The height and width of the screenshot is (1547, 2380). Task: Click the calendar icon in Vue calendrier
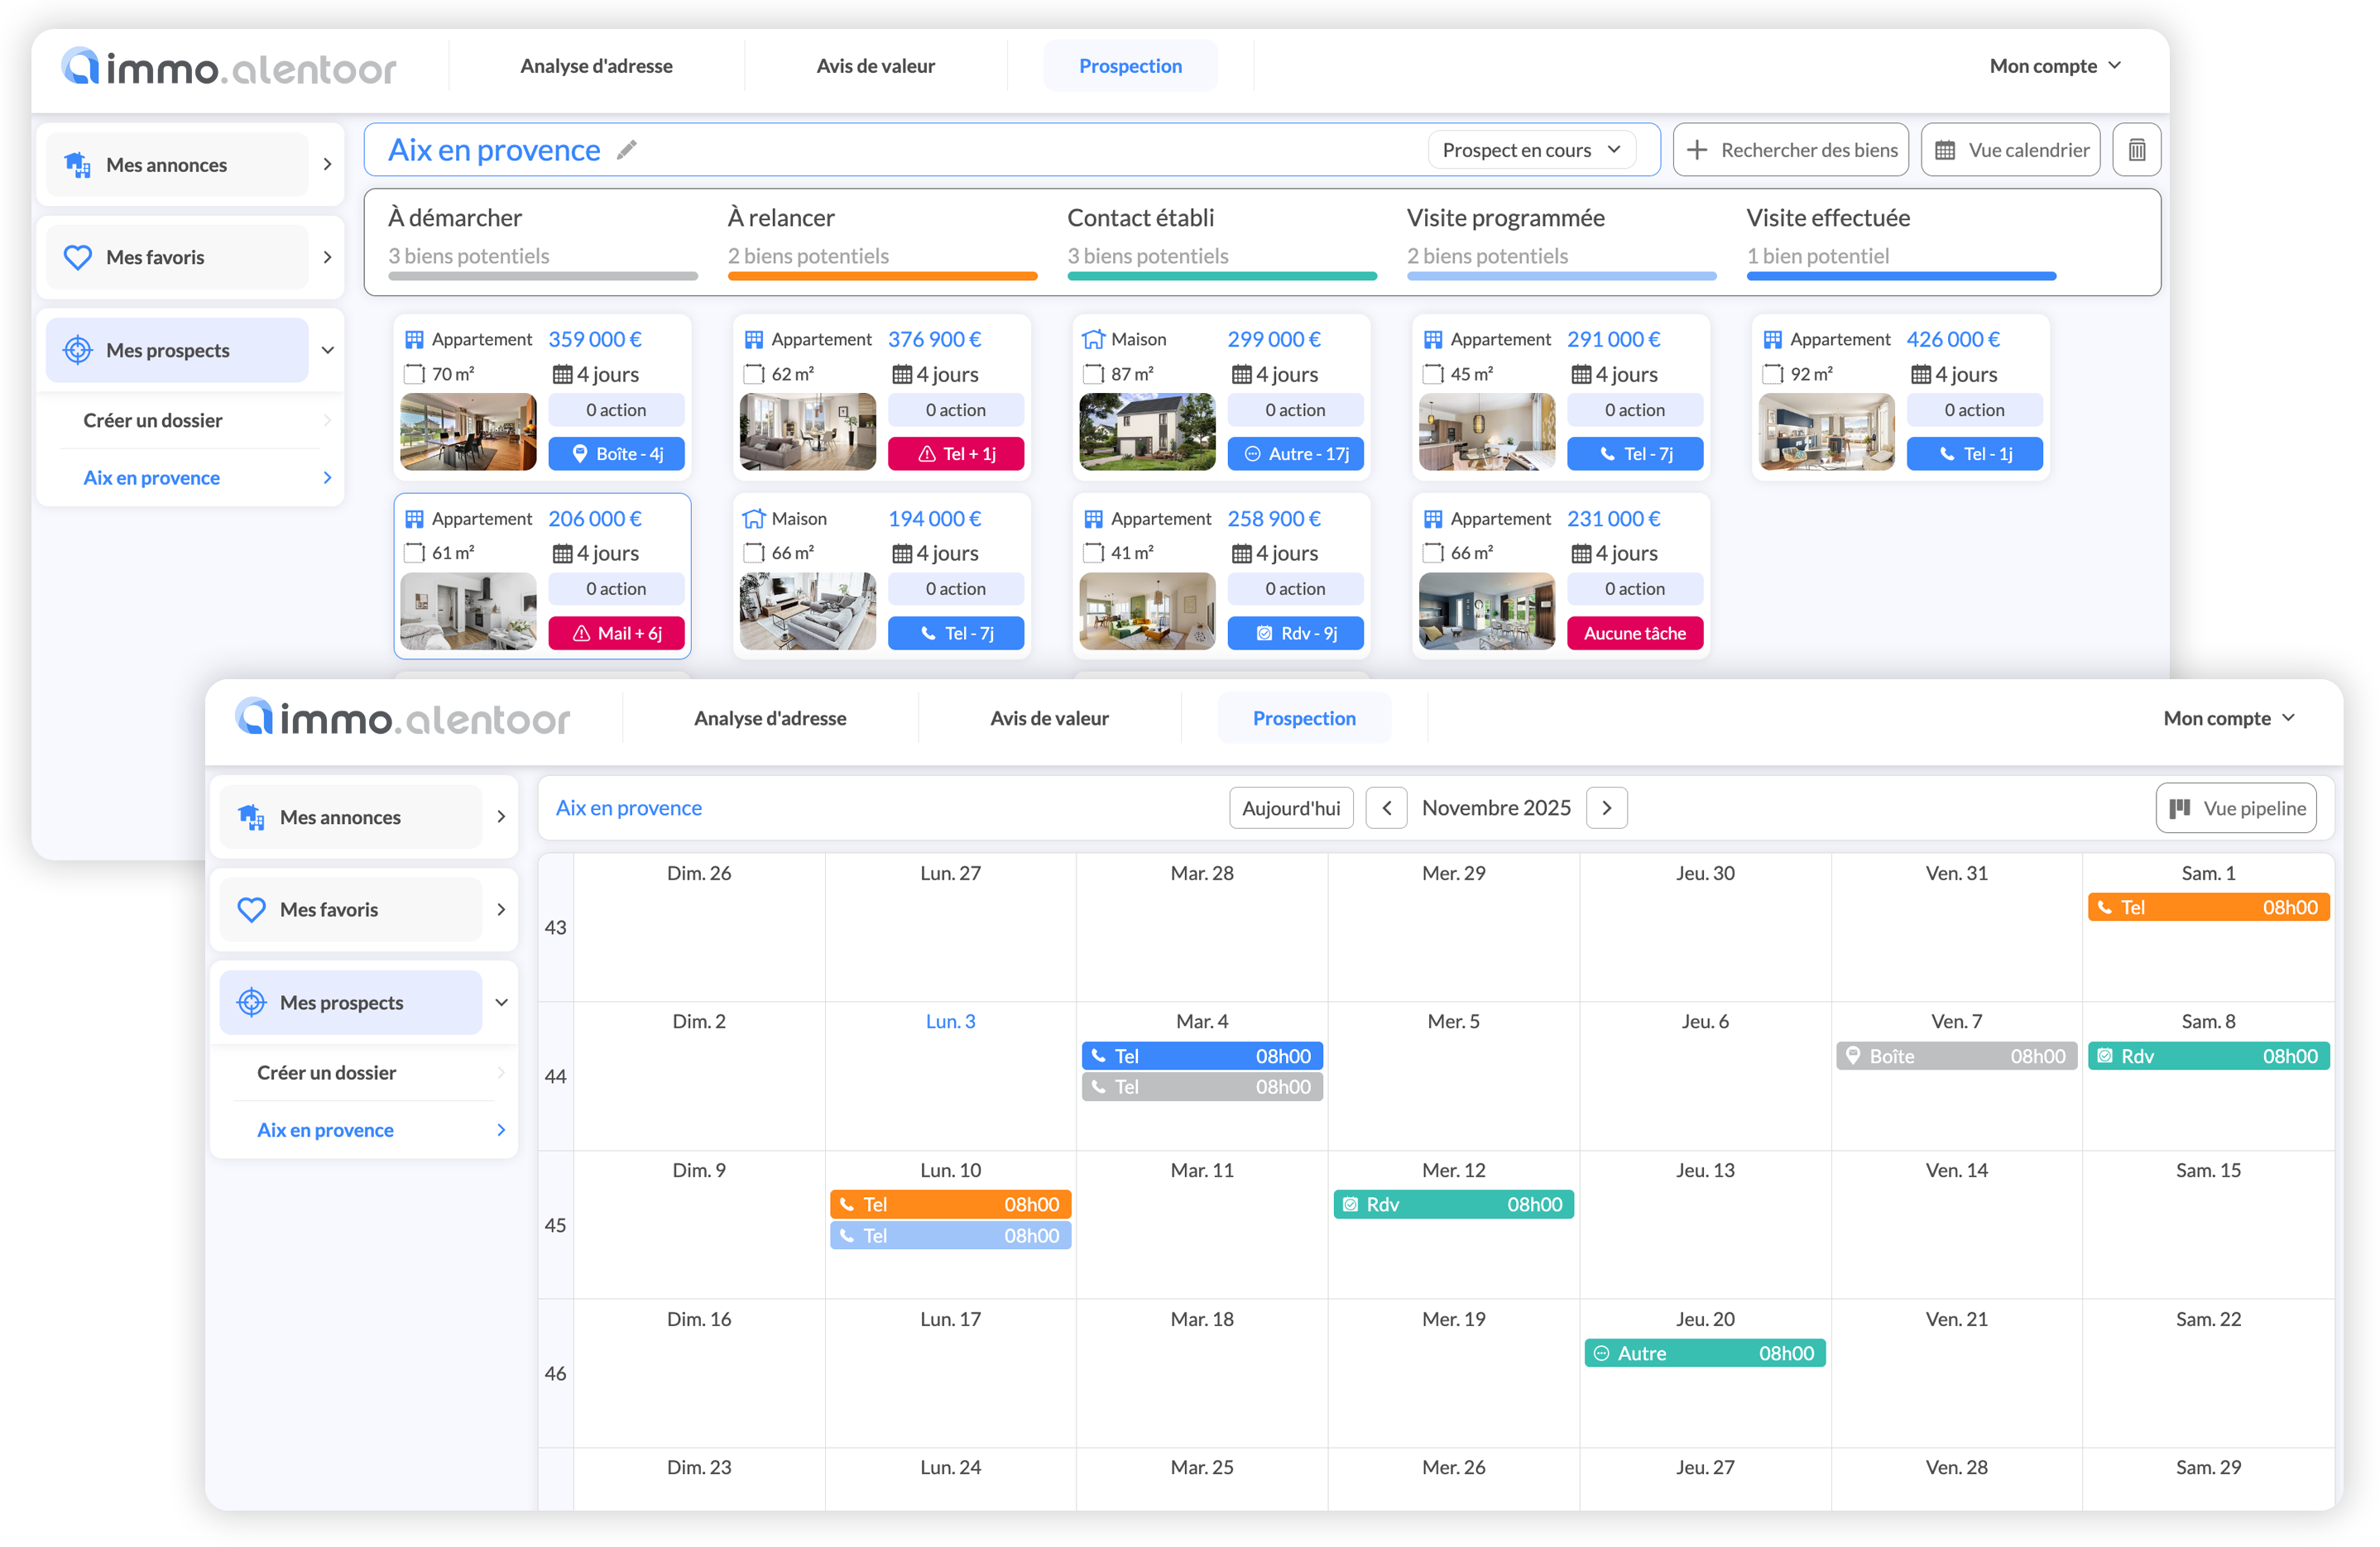[x=1944, y=150]
